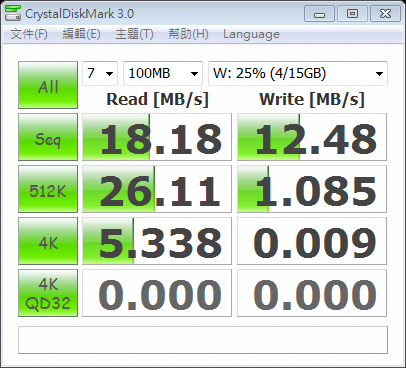
Task: Open the 編輯(E) menu
Action: point(82,34)
